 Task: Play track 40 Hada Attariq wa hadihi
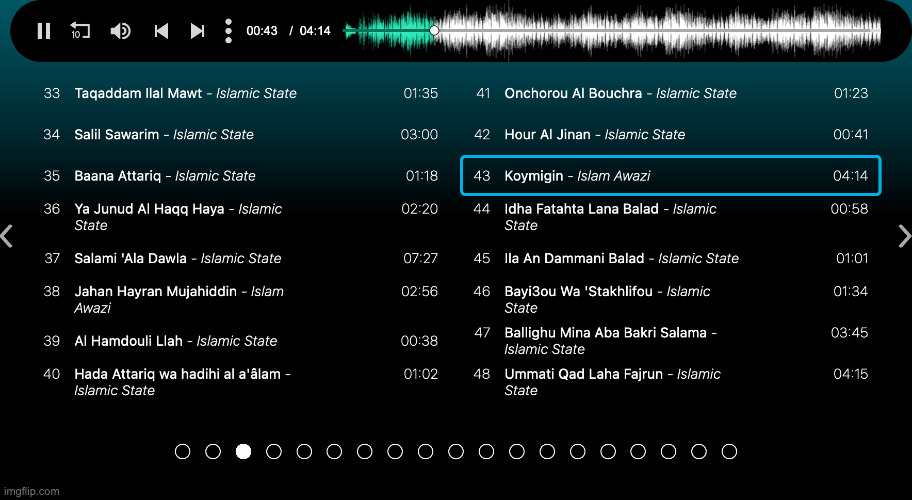241,382
